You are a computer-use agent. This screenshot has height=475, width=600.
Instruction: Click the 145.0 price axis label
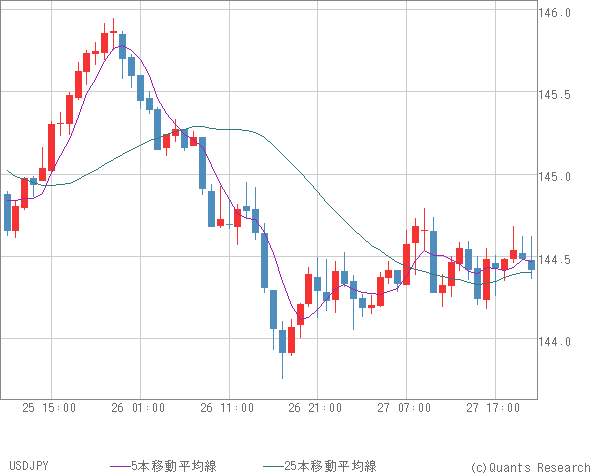click(x=554, y=177)
